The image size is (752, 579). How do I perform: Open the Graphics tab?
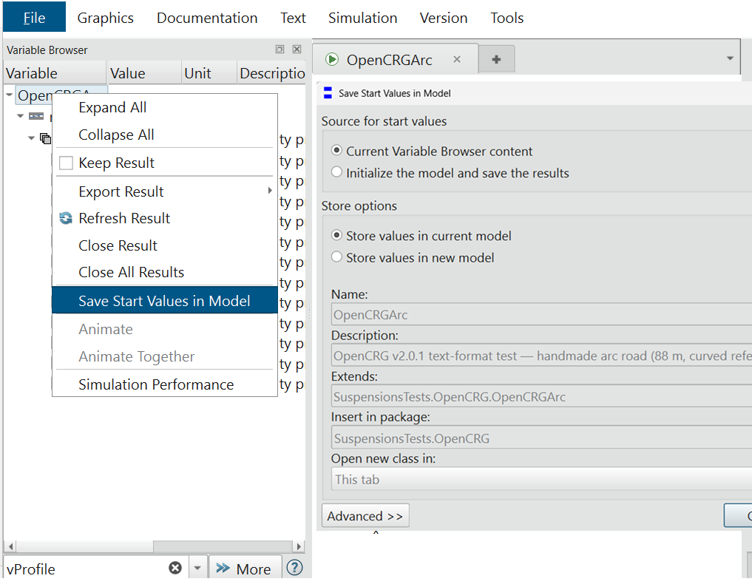pos(106,18)
